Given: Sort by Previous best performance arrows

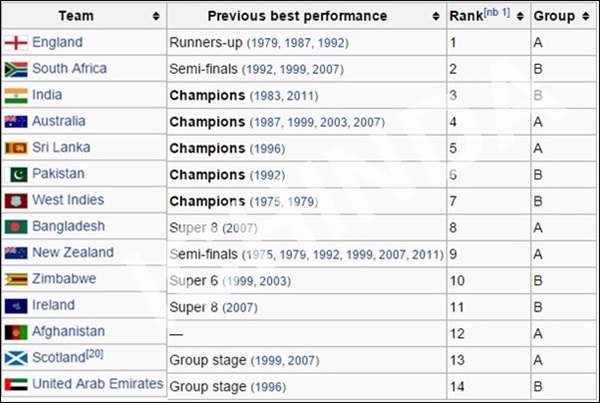Looking at the screenshot, I should [x=435, y=16].
